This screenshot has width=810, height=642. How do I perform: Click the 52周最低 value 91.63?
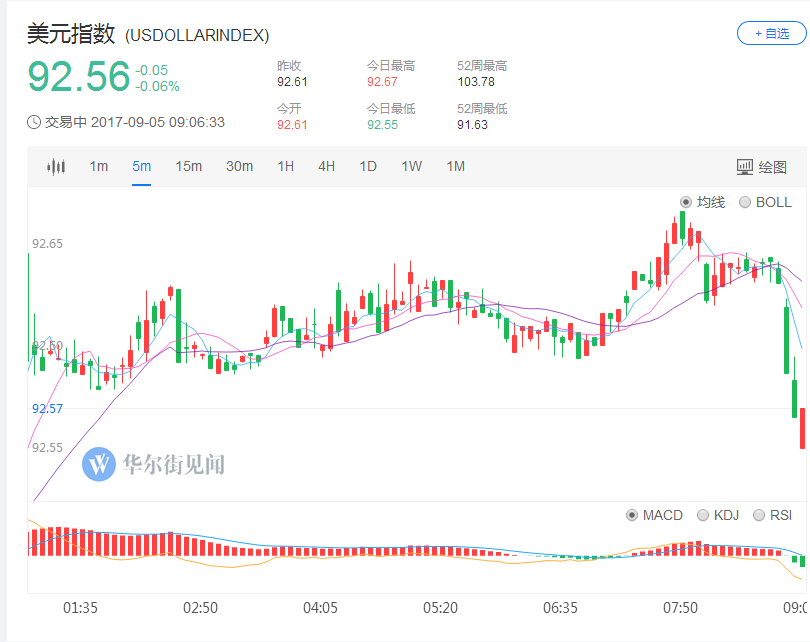(472, 124)
